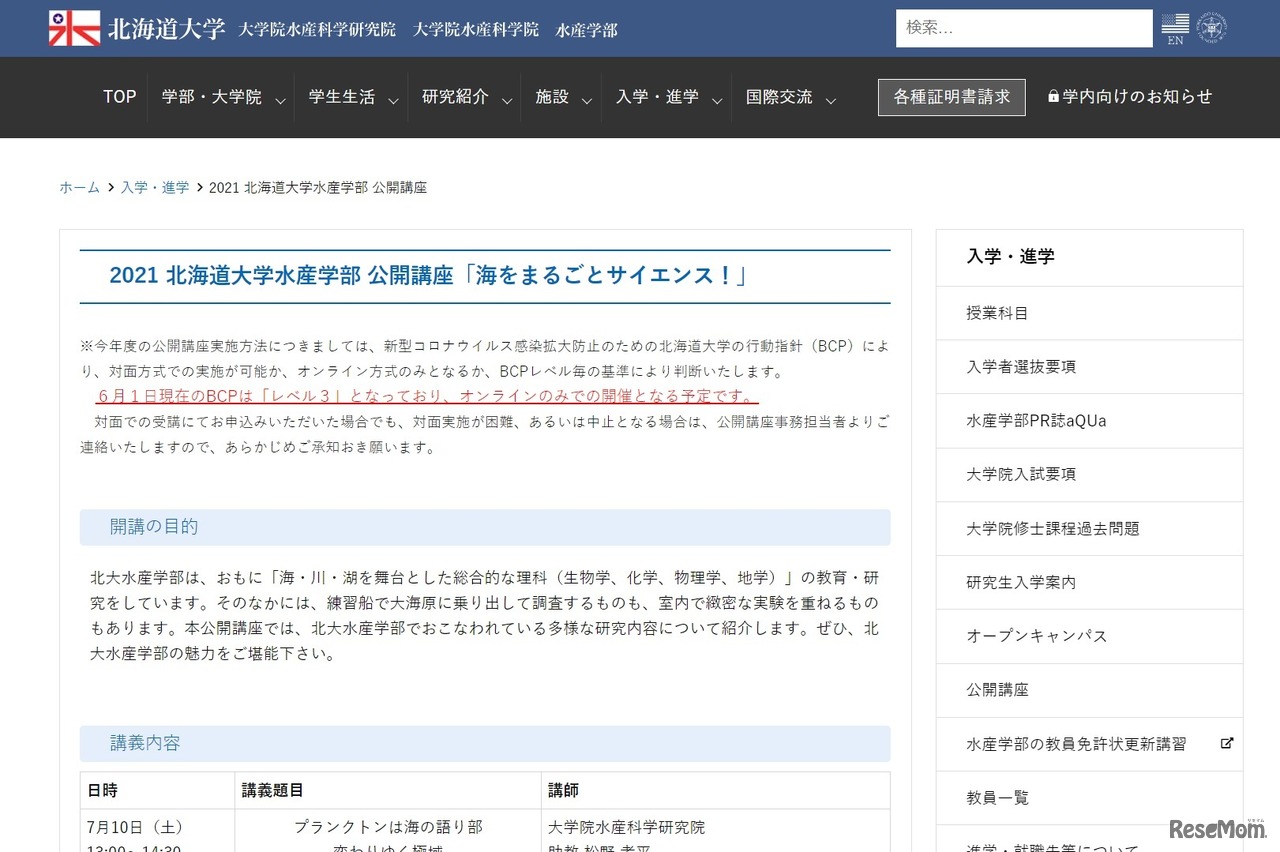Switch language with the EN flag icon
This screenshot has width=1280, height=852.
pyautogui.click(x=1175, y=28)
